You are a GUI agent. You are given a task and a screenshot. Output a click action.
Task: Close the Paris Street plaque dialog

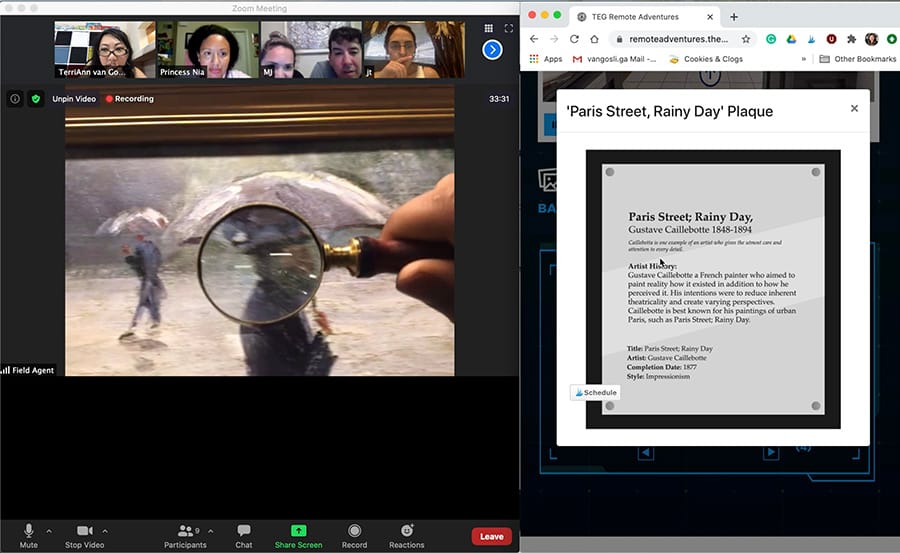pyautogui.click(x=854, y=109)
